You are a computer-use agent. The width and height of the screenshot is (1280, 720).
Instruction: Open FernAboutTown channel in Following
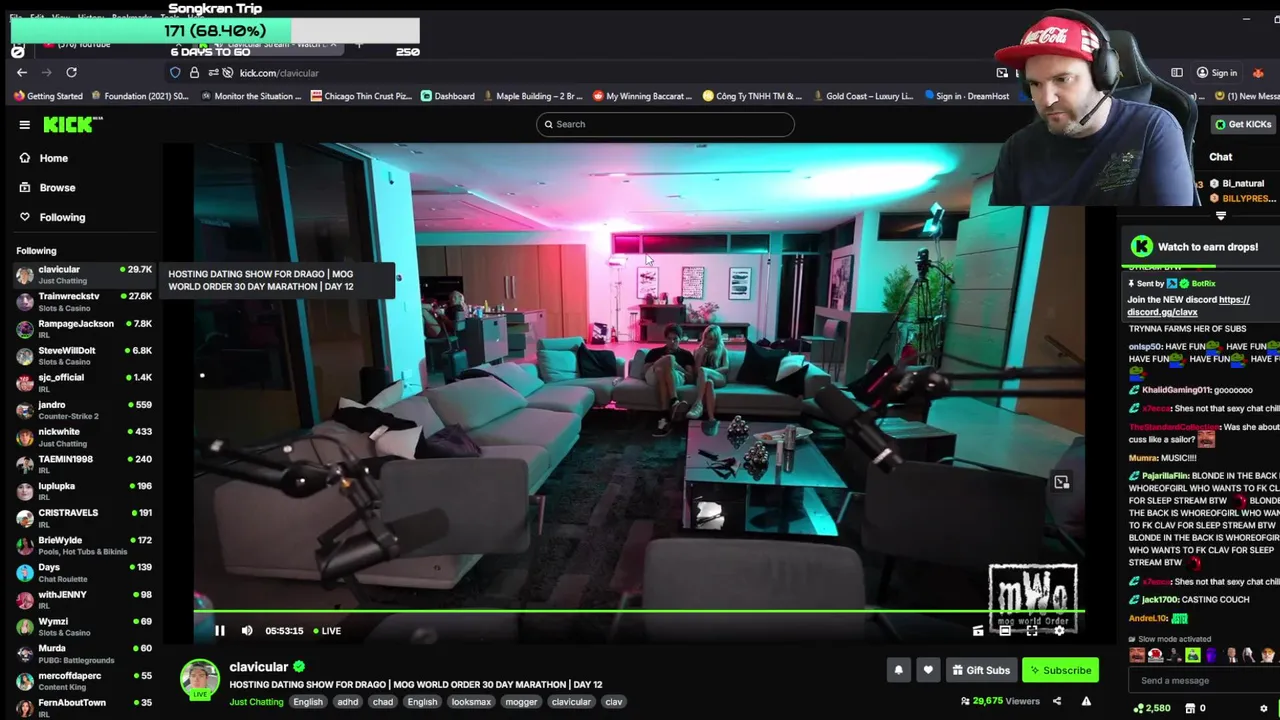(84, 706)
